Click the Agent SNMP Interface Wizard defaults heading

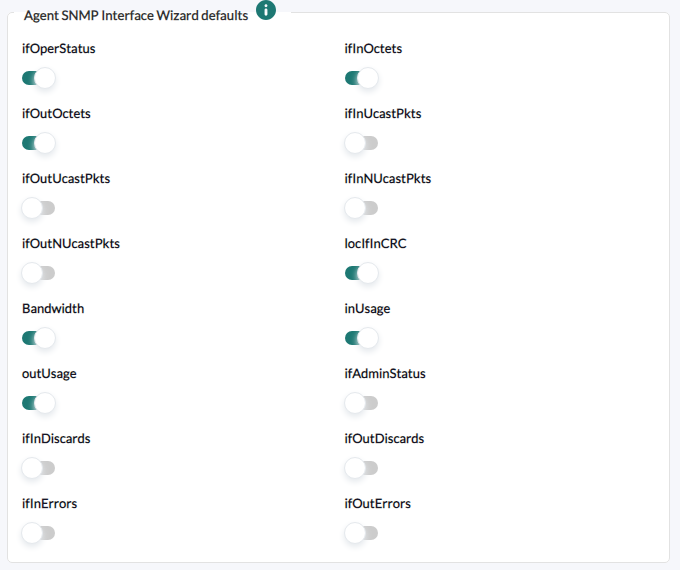point(136,16)
